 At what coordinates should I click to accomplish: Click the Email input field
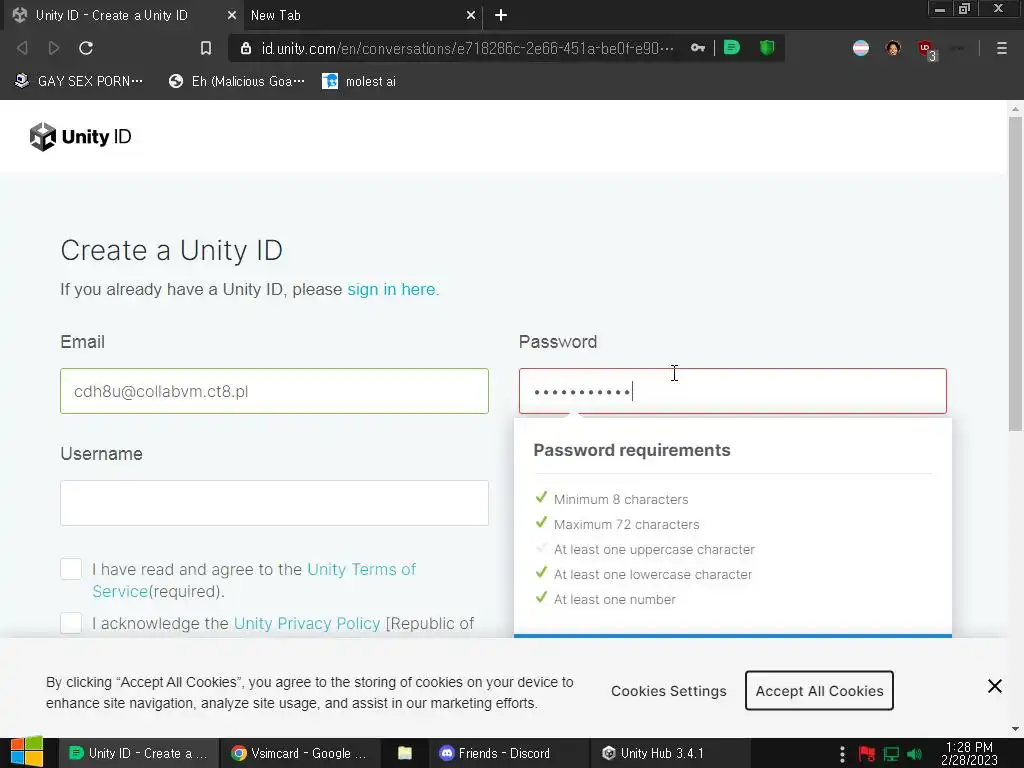274,391
